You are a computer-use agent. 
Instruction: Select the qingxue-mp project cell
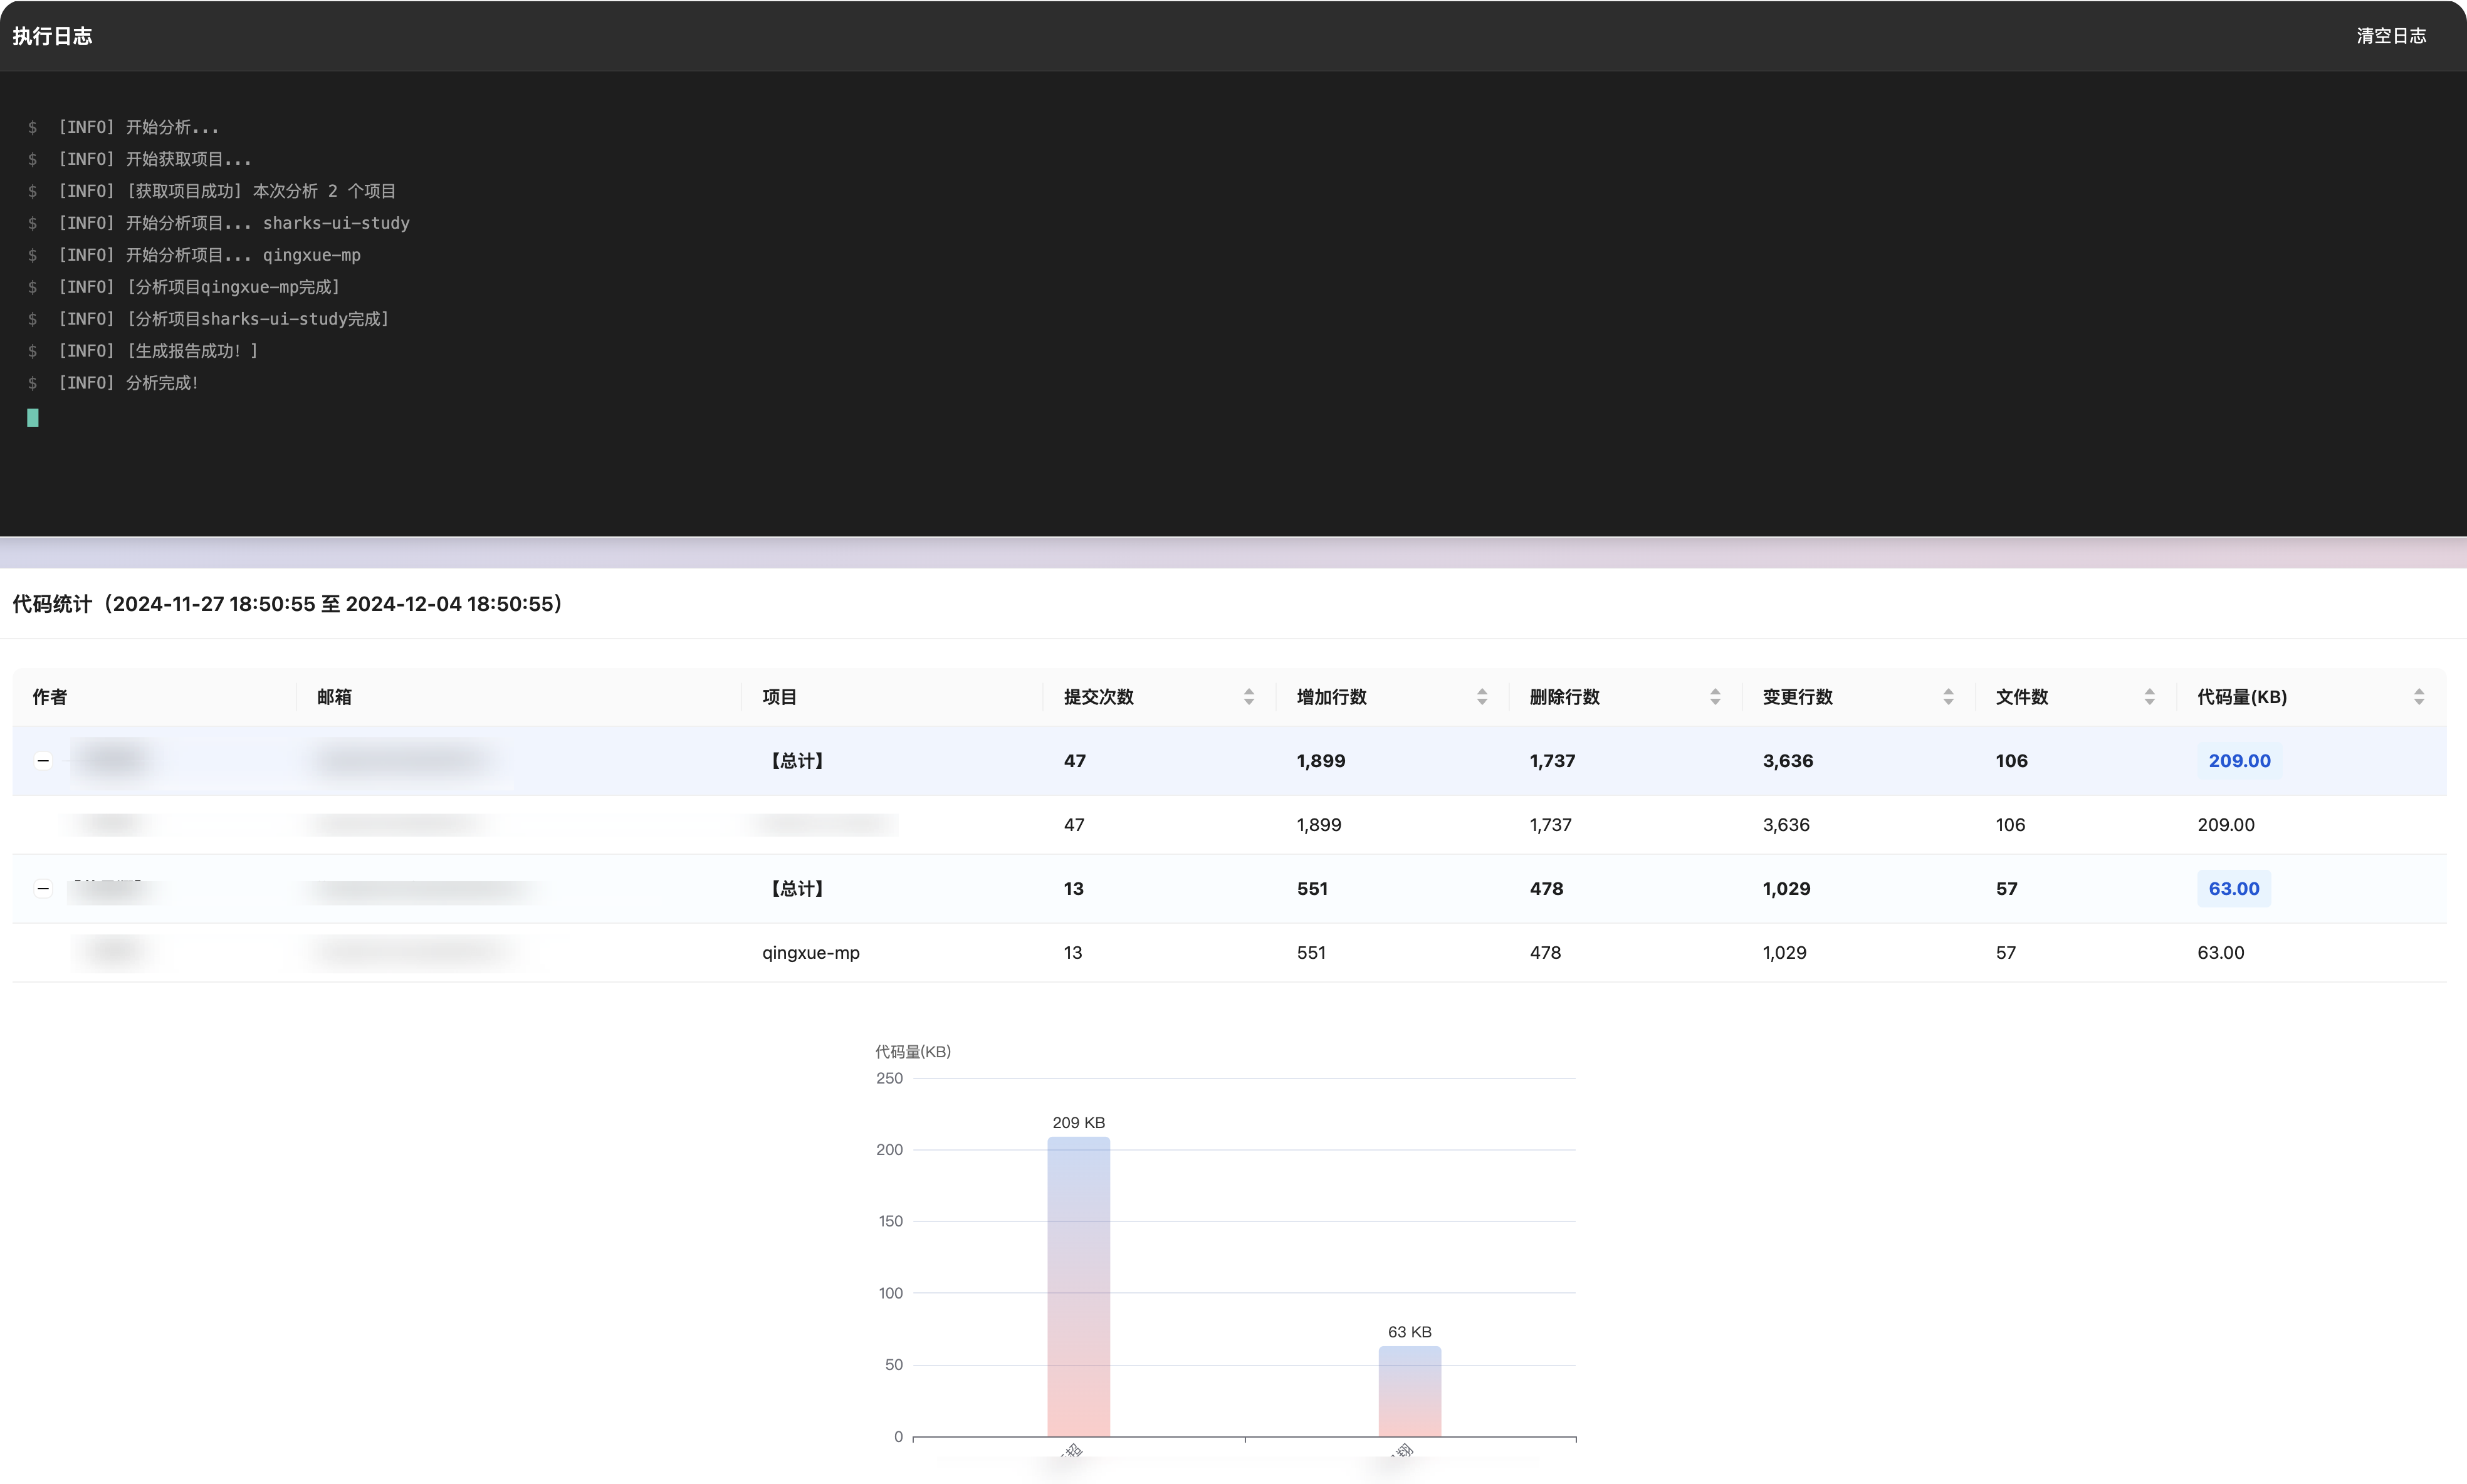(x=810, y=953)
